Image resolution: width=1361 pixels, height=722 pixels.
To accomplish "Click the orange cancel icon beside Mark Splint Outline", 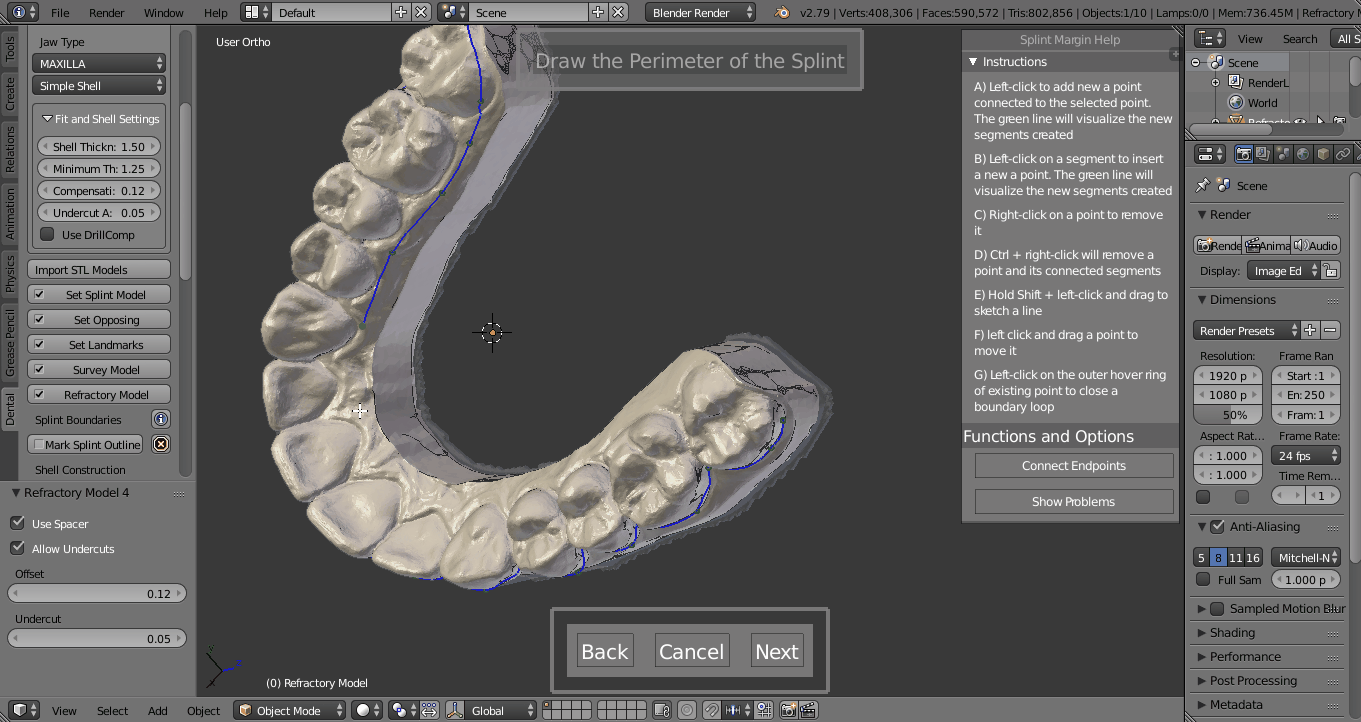I will tap(160, 444).
